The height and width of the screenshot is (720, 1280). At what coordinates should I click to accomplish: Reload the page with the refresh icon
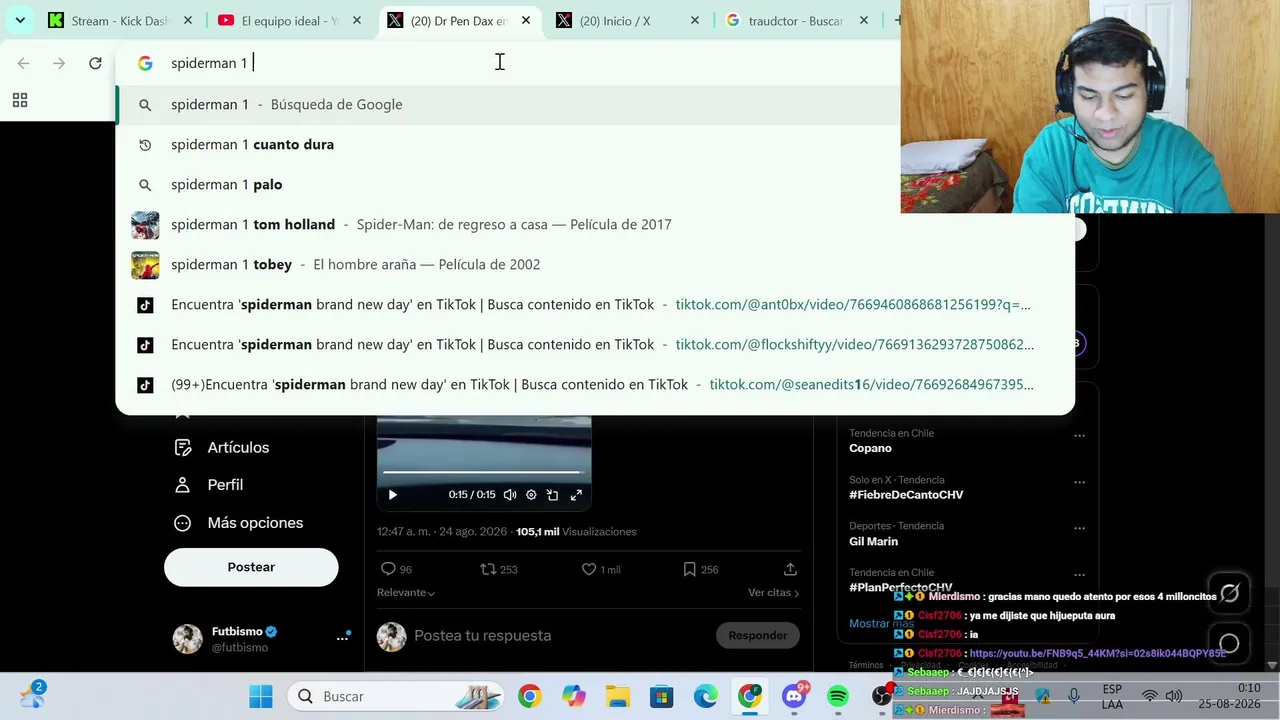95,63
